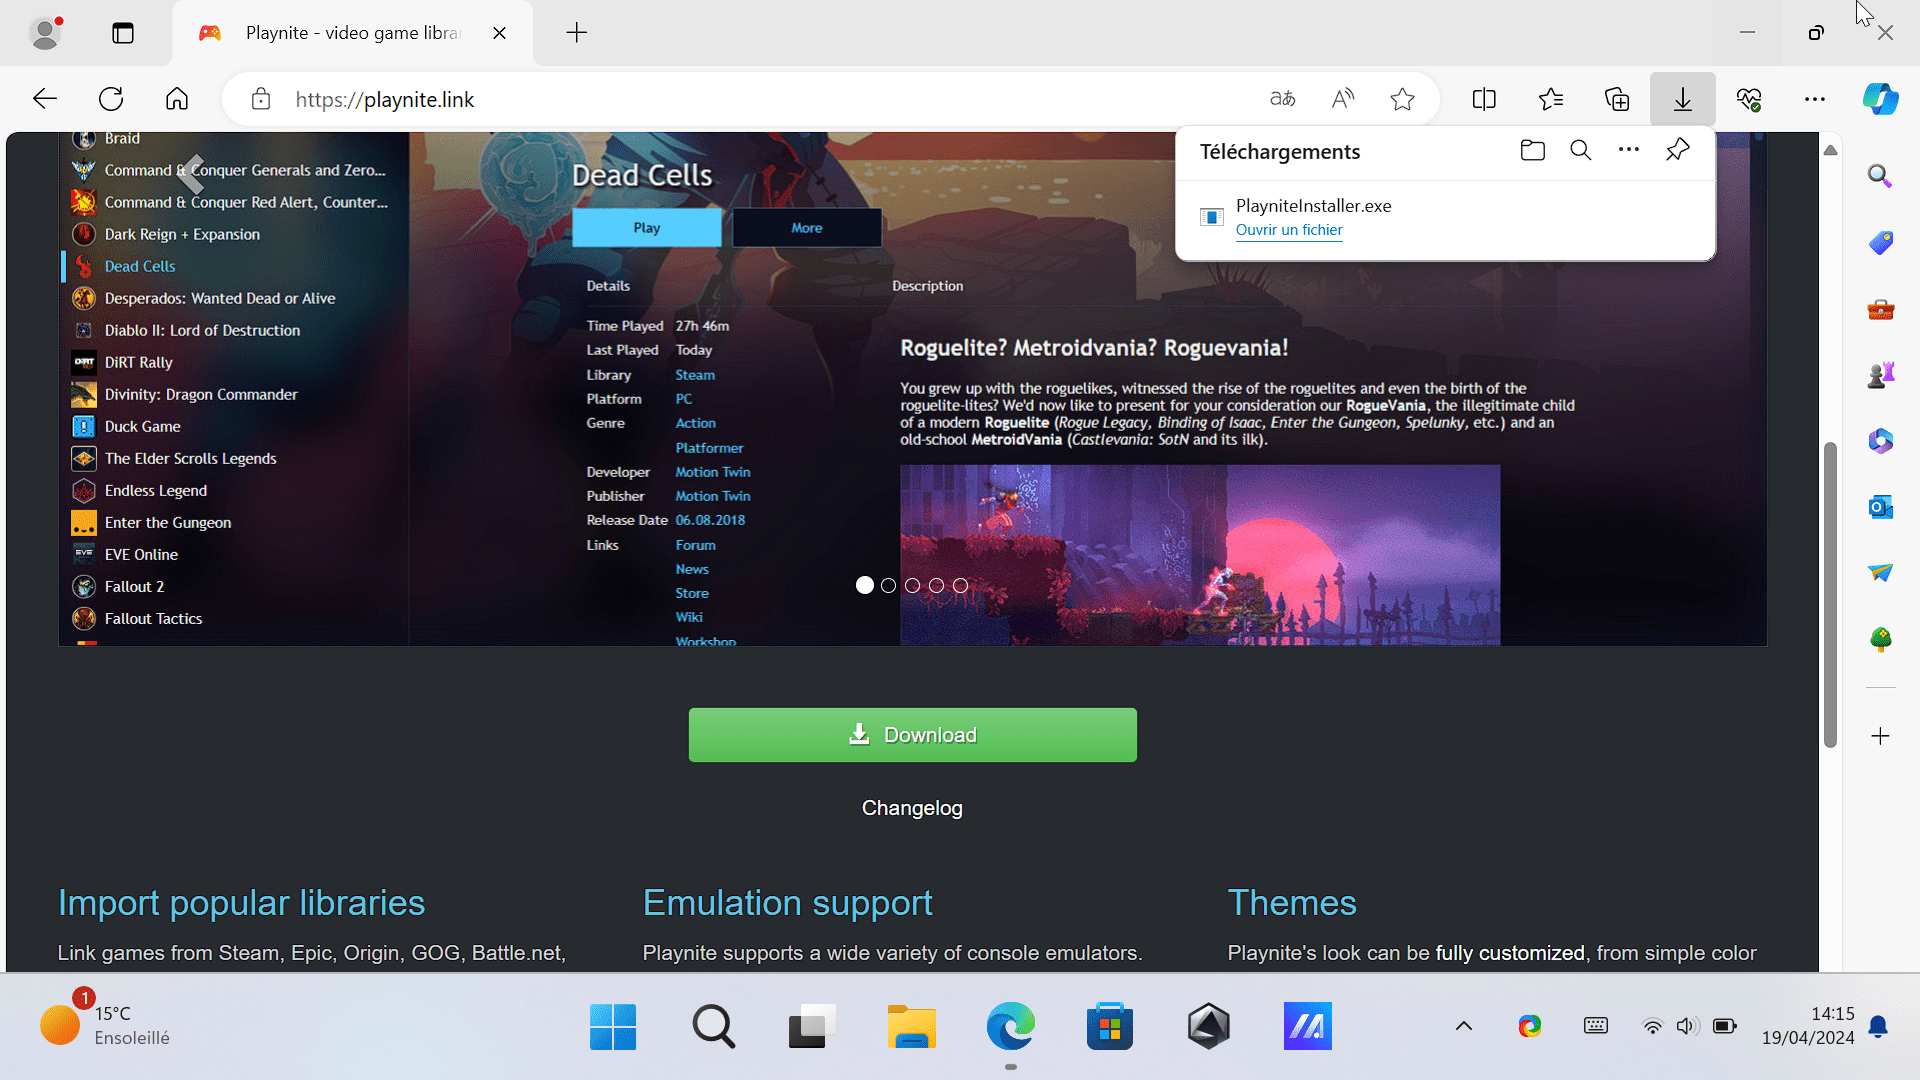The height and width of the screenshot is (1080, 1920).
Task: Open Browser Essentials heart icon
Action: click(x=1749, y=99)
